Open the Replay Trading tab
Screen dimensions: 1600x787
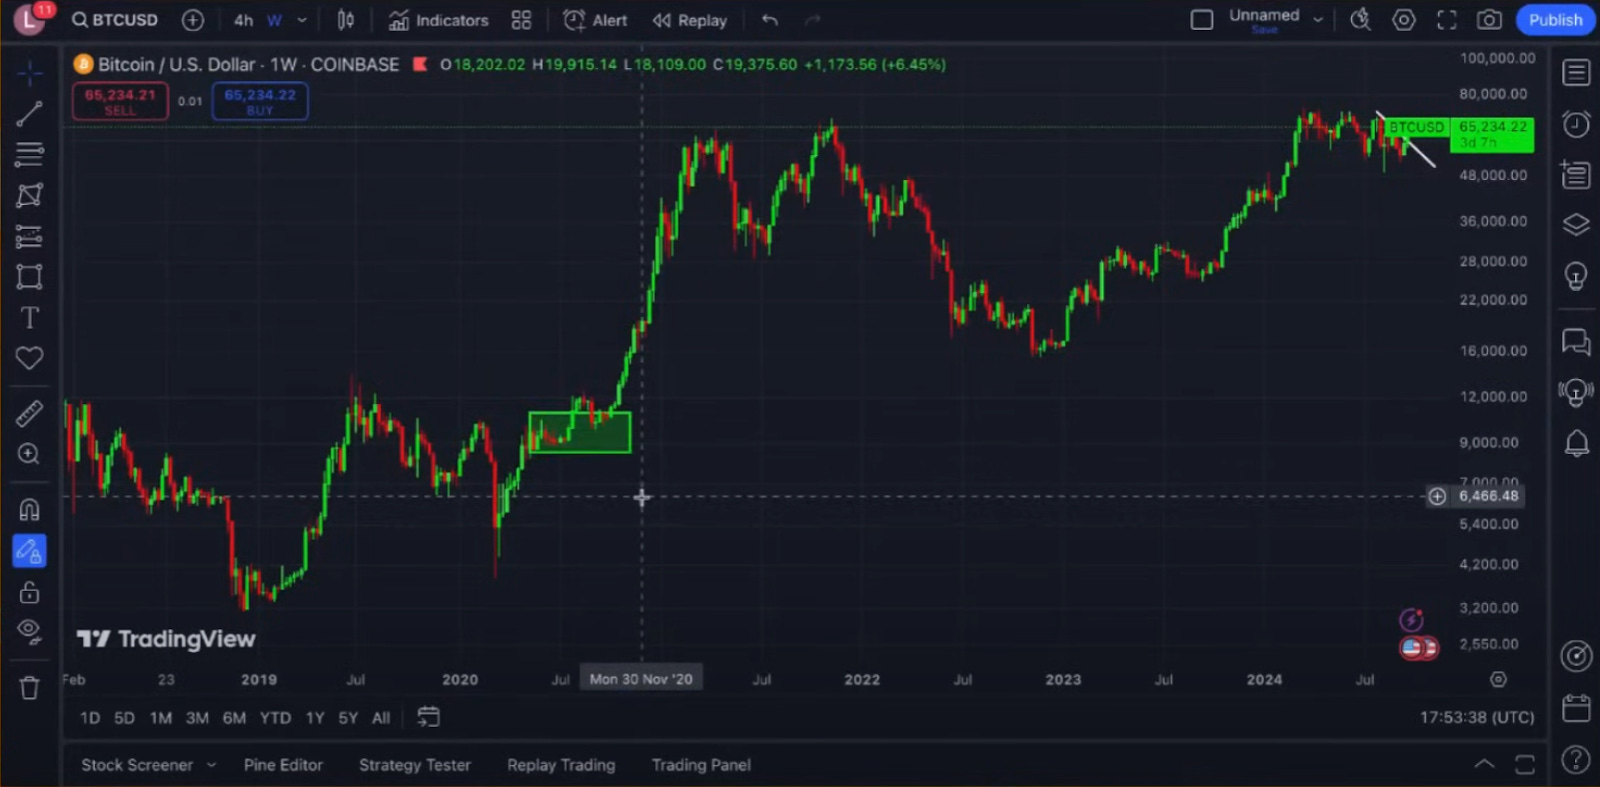[x=561, y=765]
